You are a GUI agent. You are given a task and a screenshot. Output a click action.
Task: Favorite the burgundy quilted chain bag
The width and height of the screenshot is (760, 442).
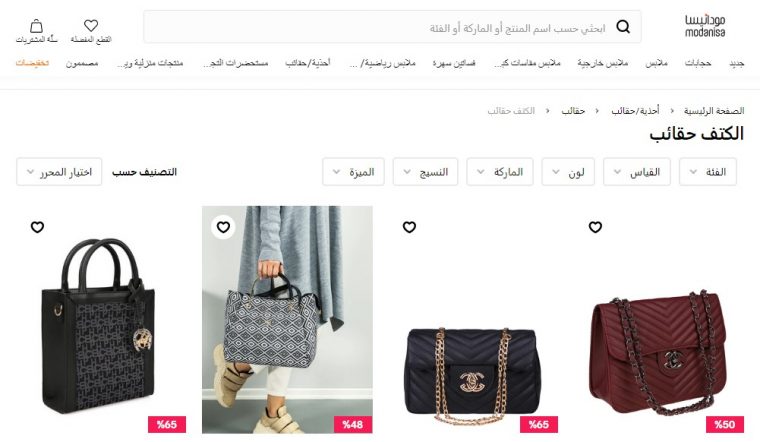pos(595,227)
